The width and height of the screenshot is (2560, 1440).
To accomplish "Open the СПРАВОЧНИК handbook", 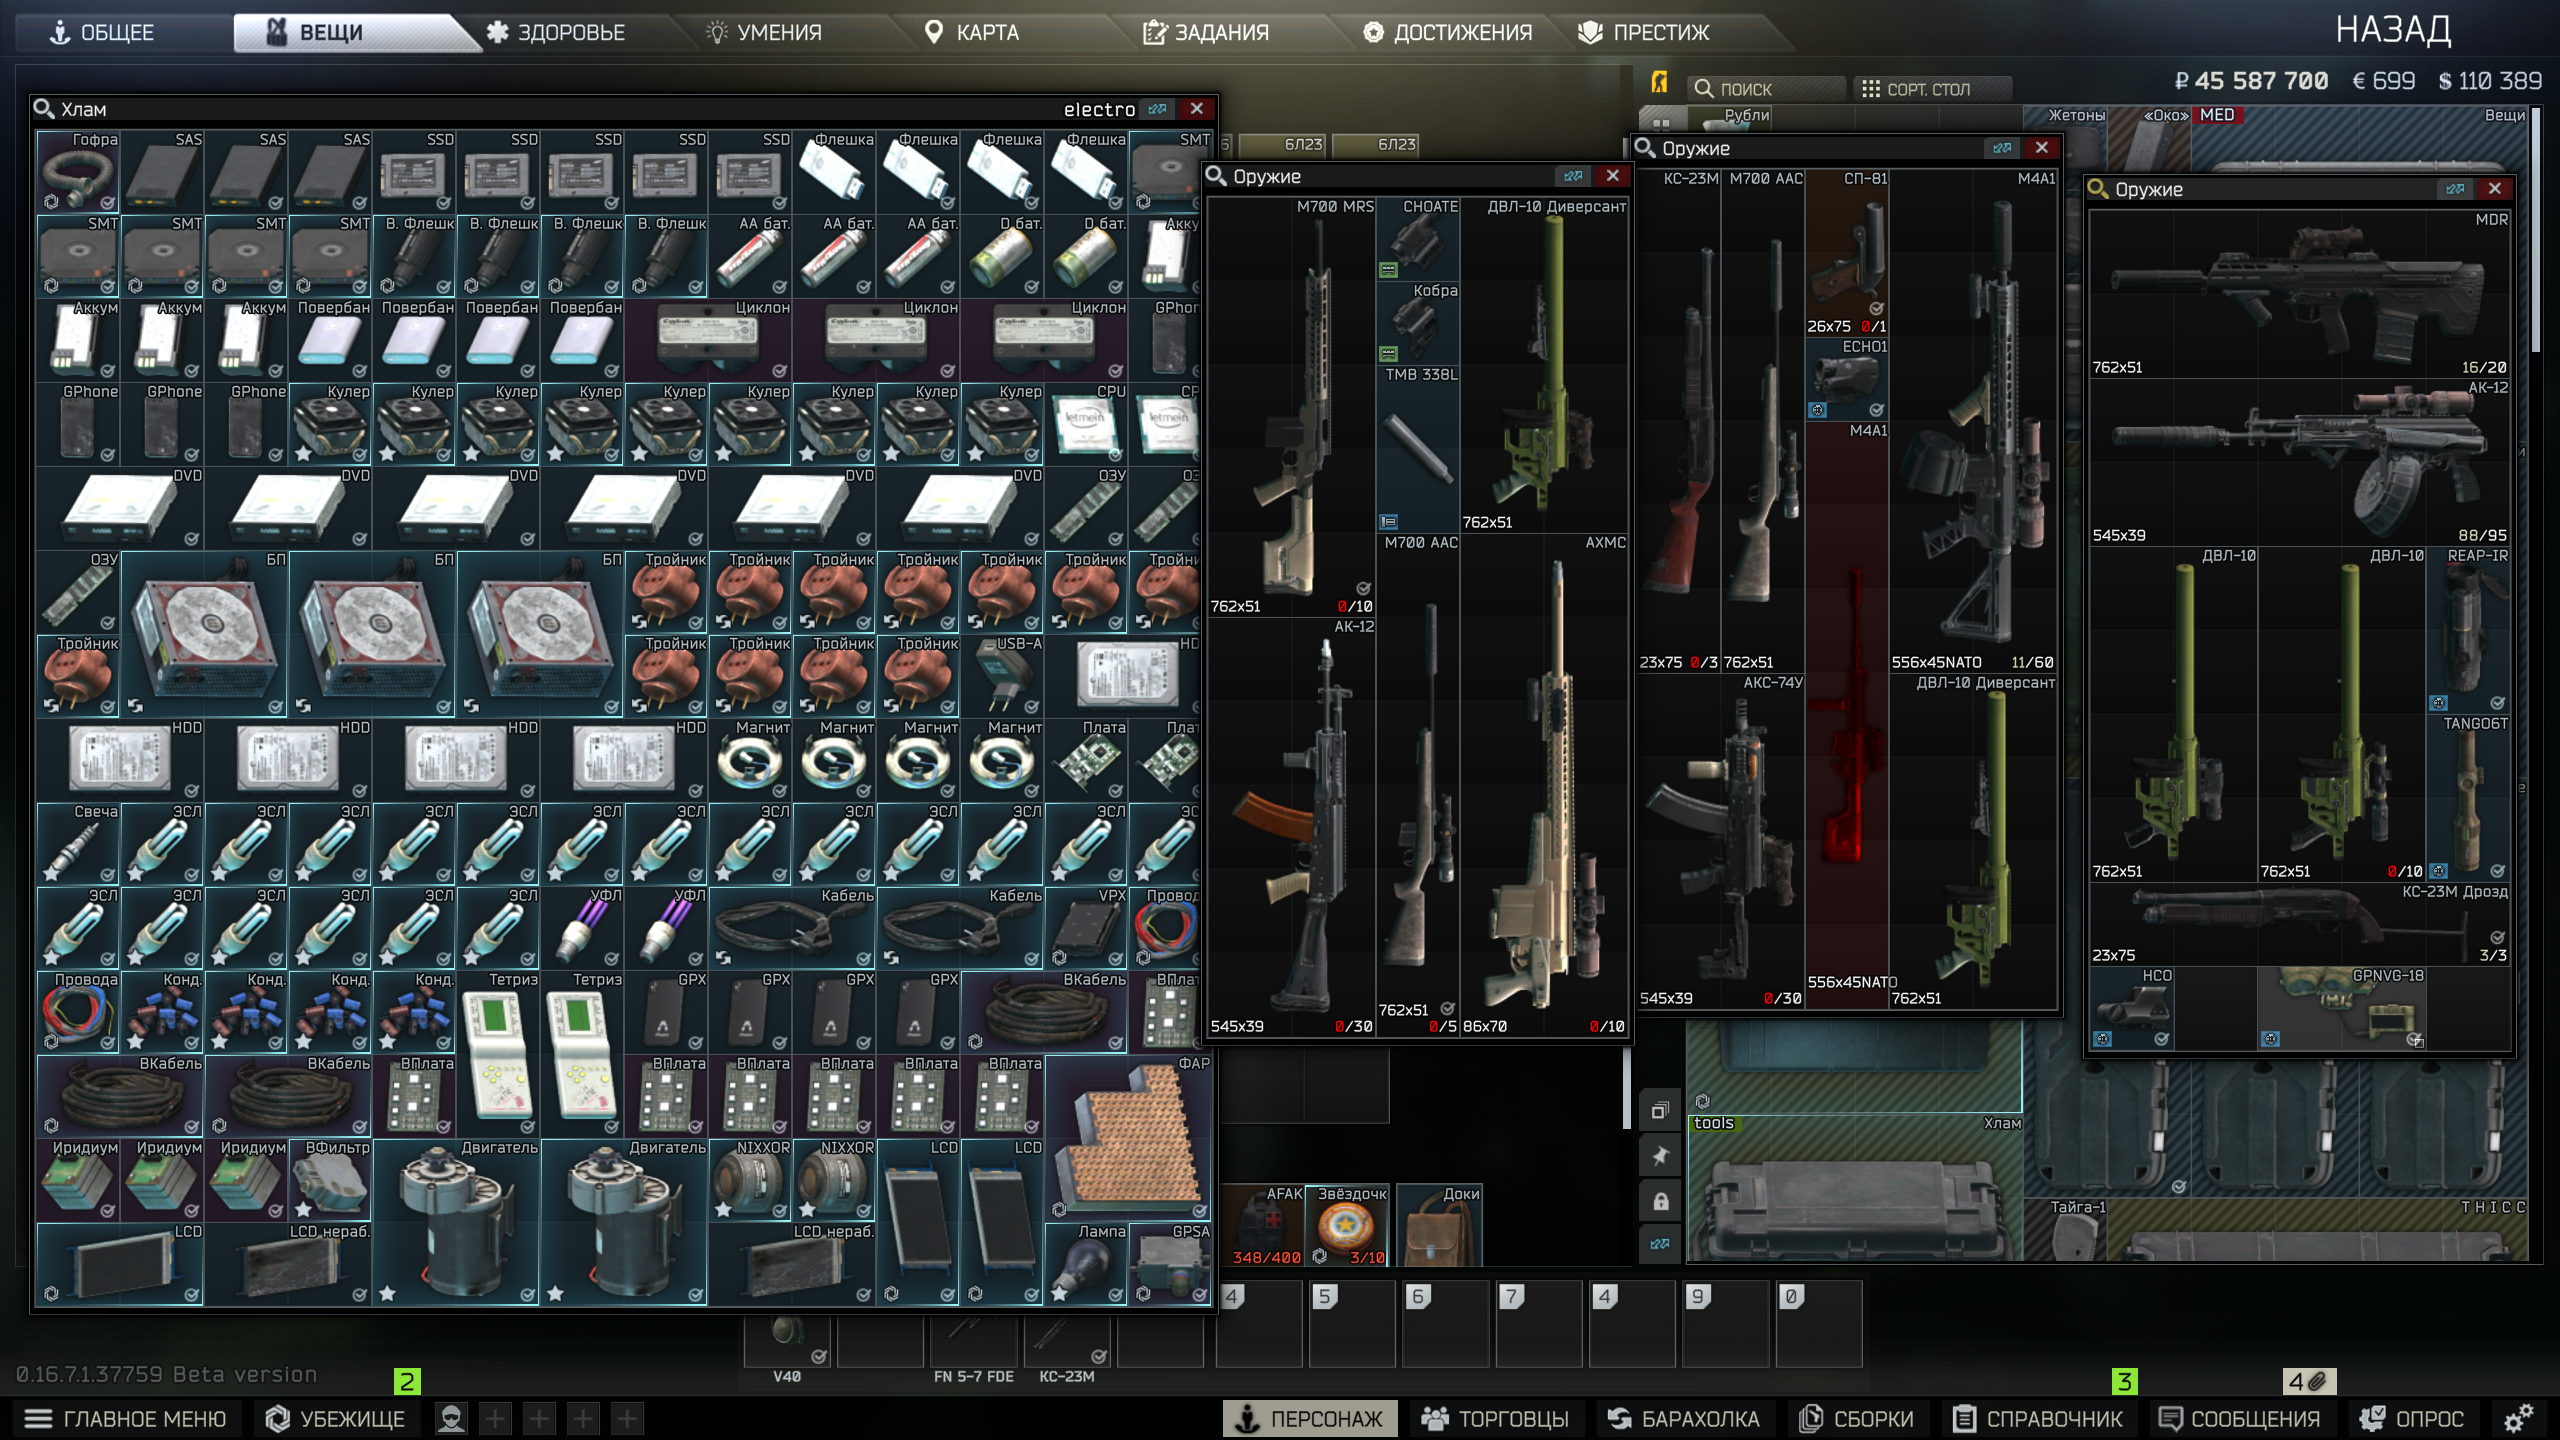I will click(x=2038, y=1418).
